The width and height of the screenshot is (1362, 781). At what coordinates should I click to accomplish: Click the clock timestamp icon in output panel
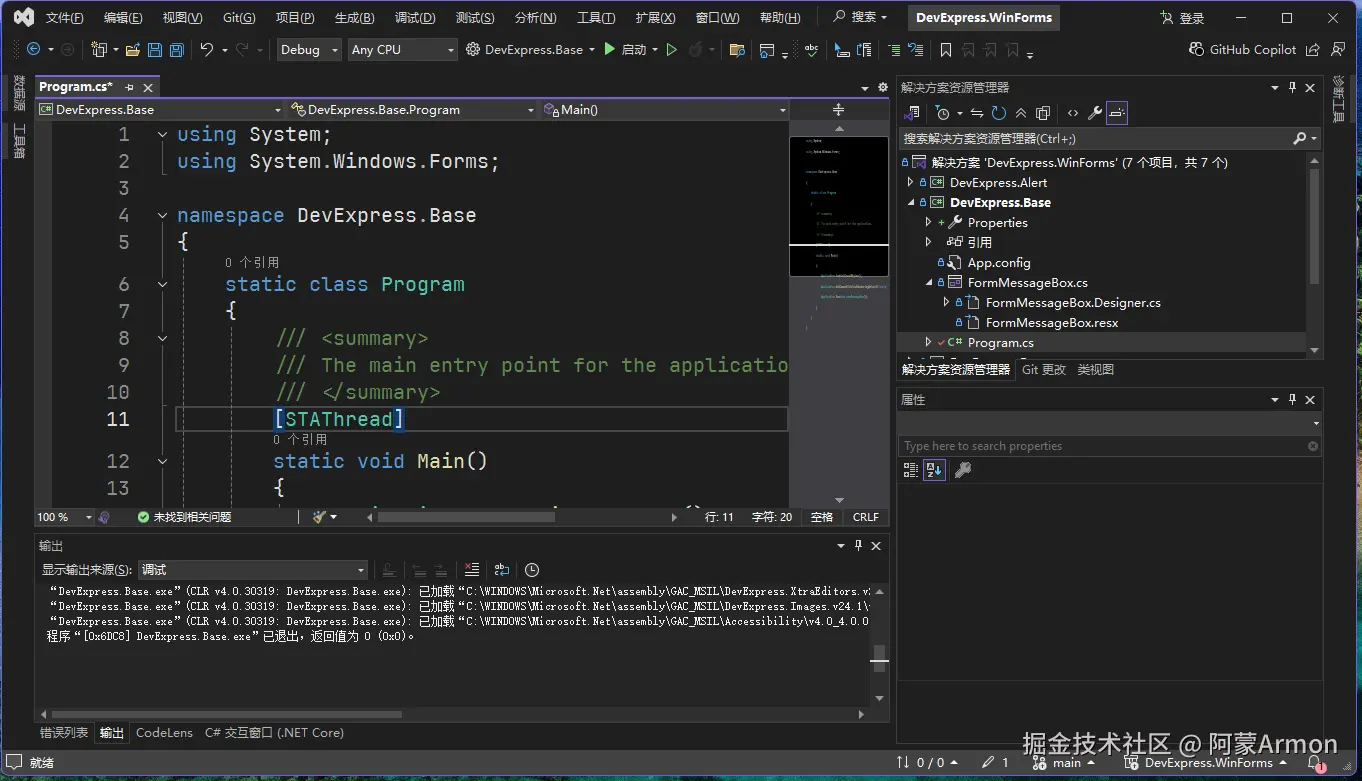[532, 570]
